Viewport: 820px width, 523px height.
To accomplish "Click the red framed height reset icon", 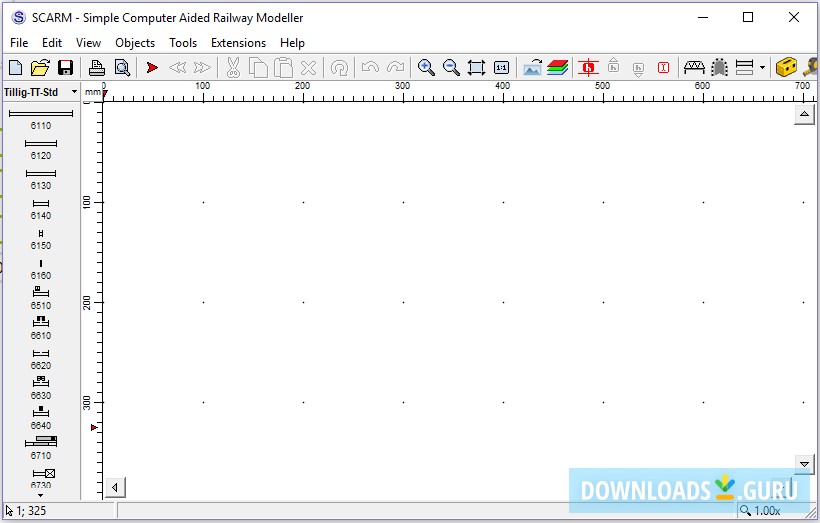I will point(663,67).
